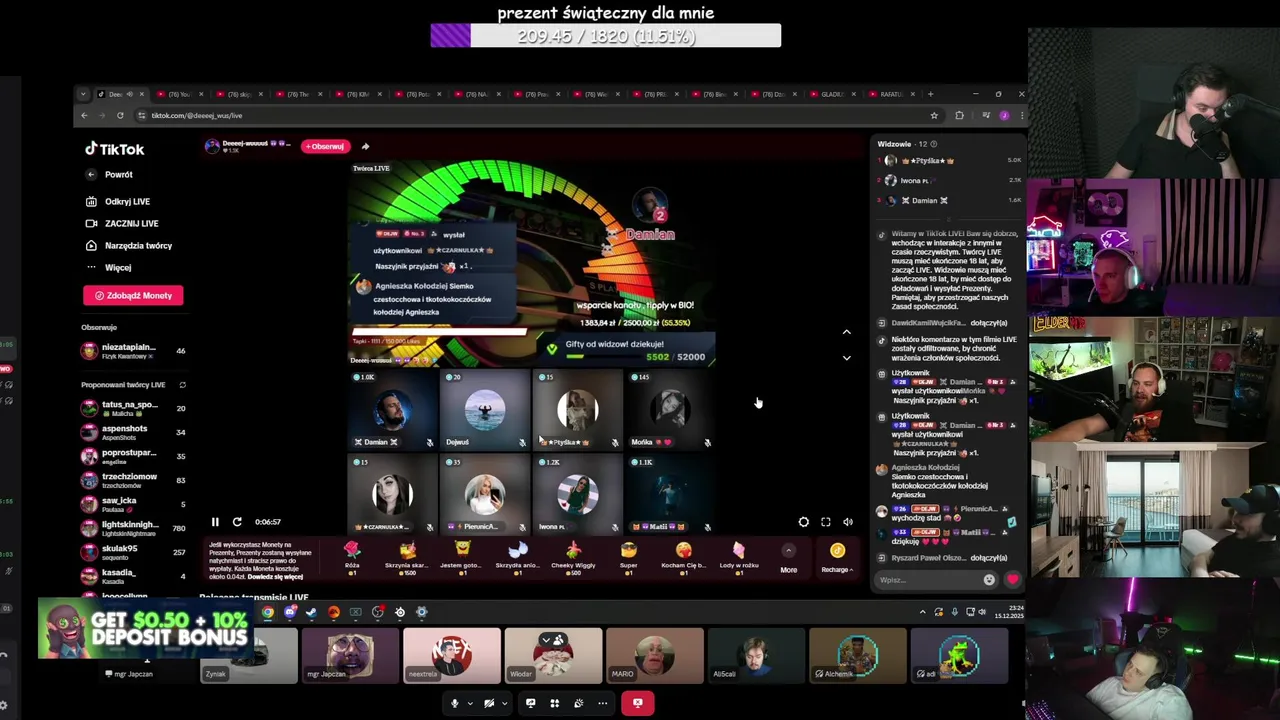This screenshot has width=1280, height=720.
Task: Disconnect from the call with red button
Action: pos(637,703)
